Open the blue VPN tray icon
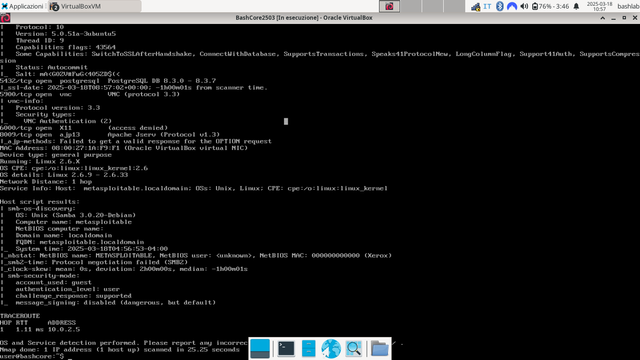The width and height of the screenshot is (640, 360). [512, 7]
